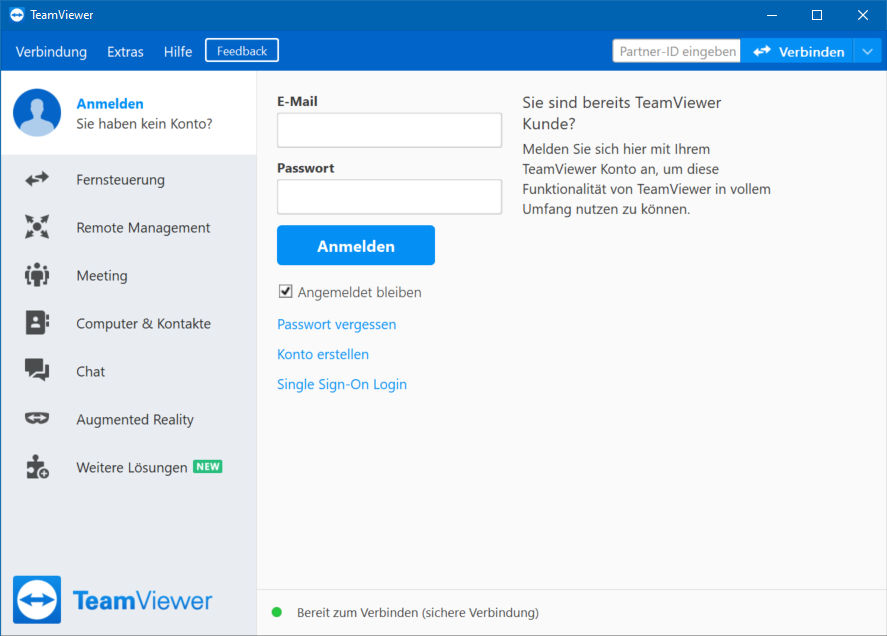Open the Extras menu

point(125,51)
